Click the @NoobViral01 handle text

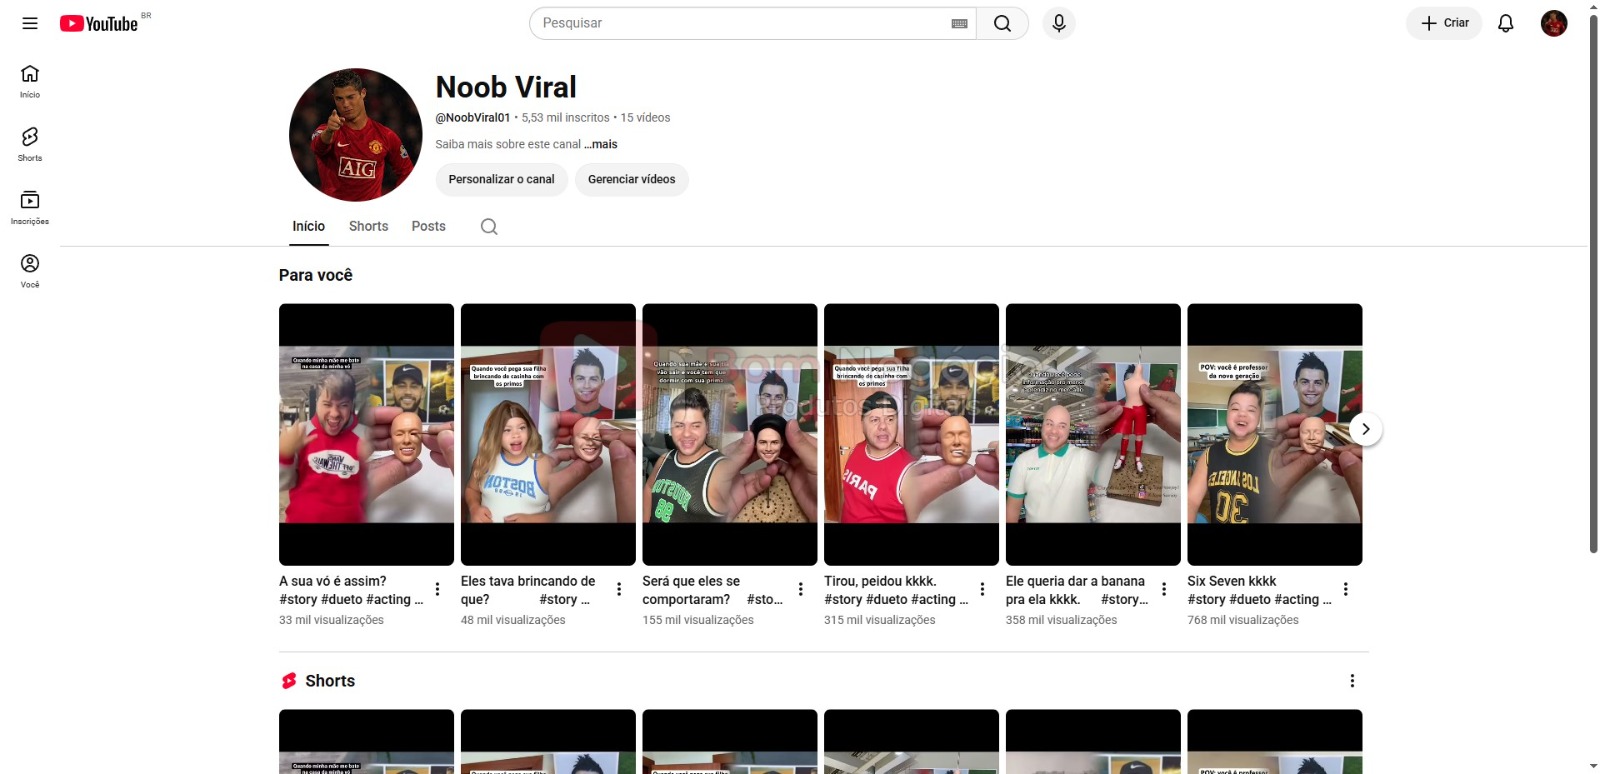473,118
